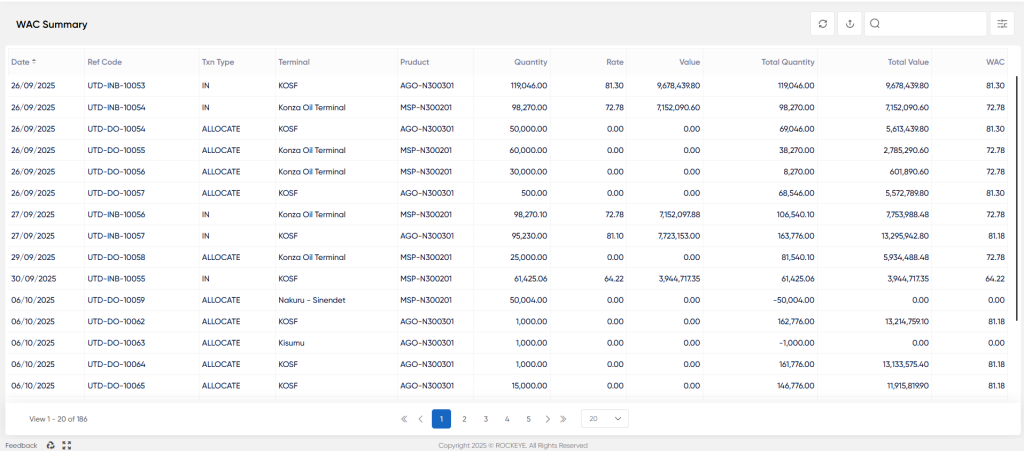Select row UTD-INB-10053
The width and height of the screenshot is (1024, 451).
pyautogui.click(x=508, y=86)
